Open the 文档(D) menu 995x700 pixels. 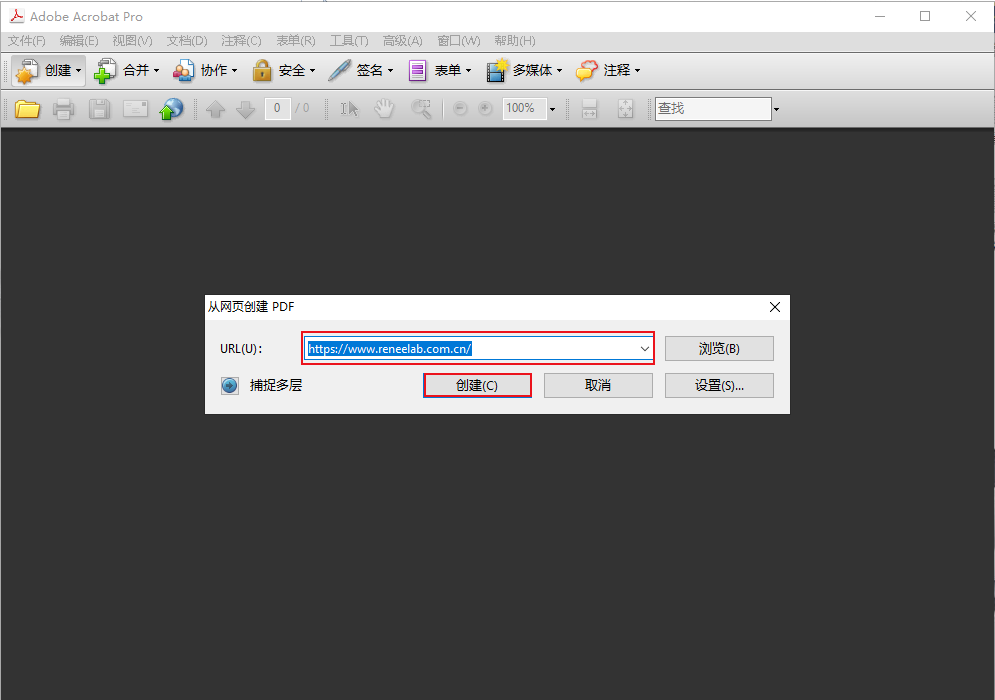187,41
